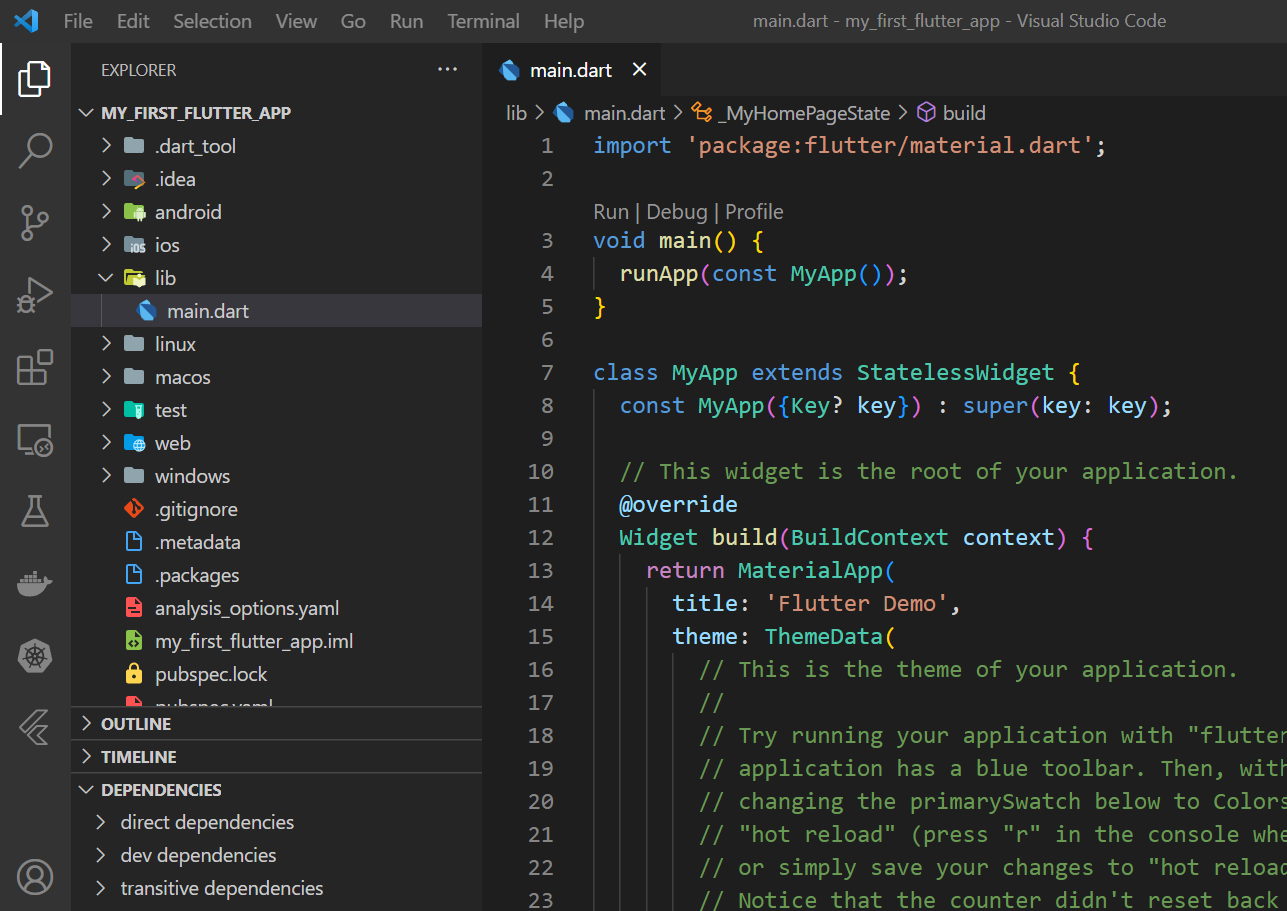Open the Kubernetes view
Screen dimensions: 1287x911
click(35, 657)
